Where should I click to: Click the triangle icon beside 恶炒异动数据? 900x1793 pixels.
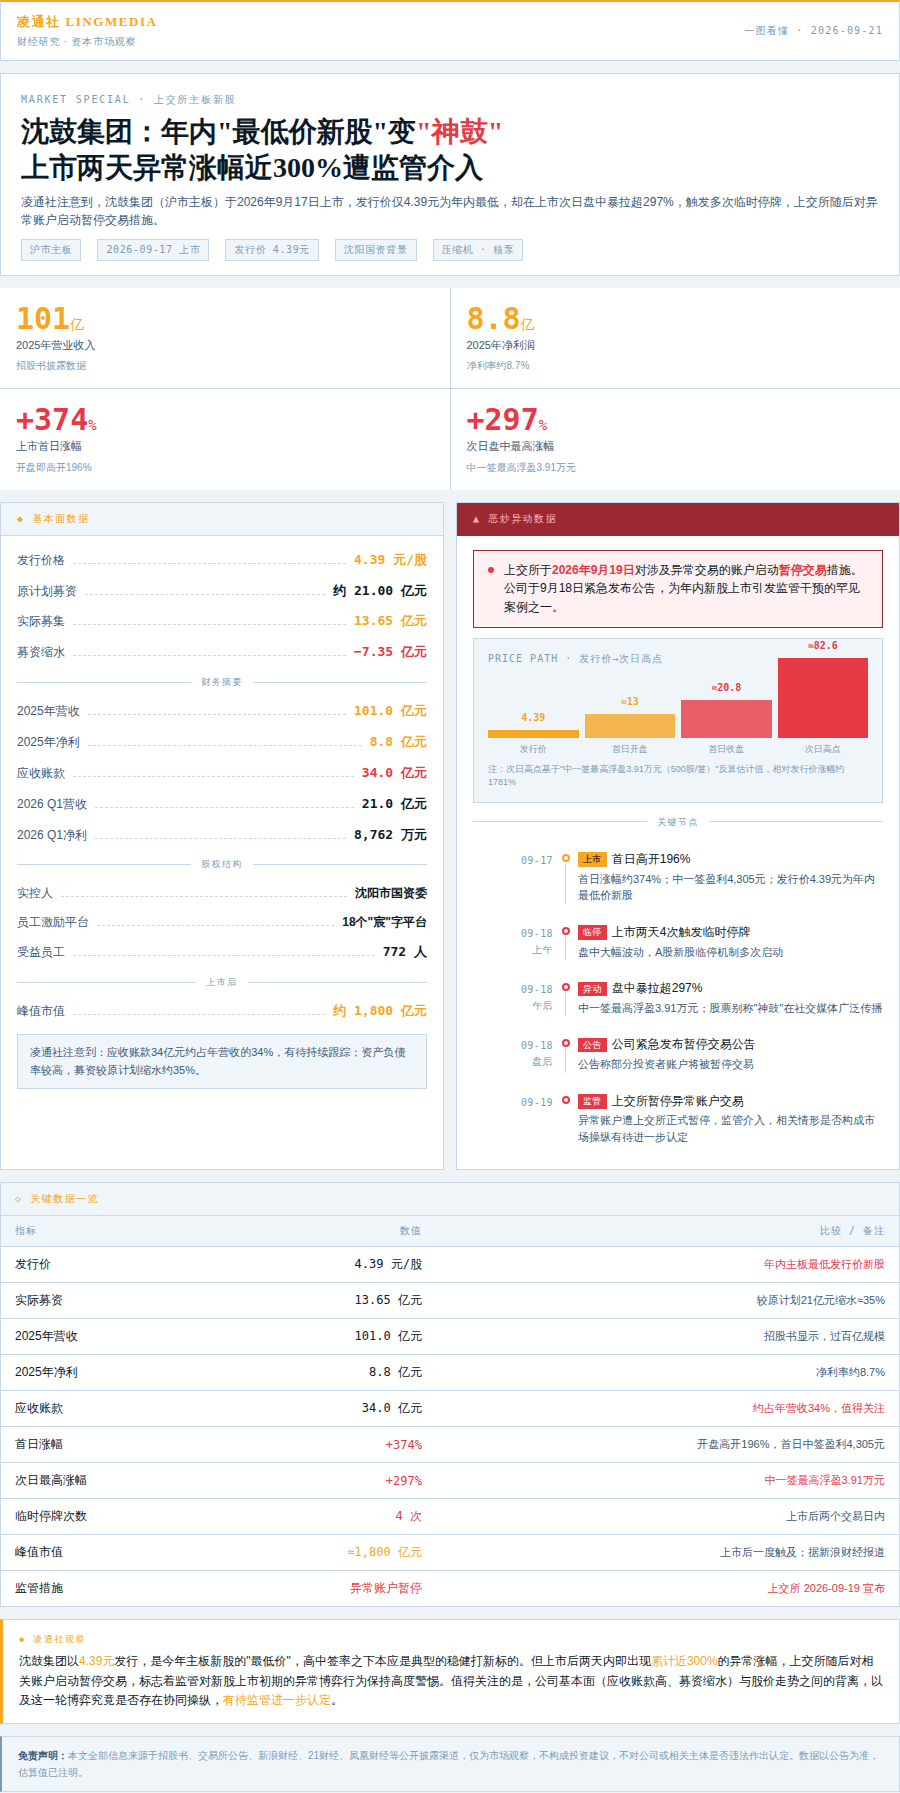(x=476, y=519)
